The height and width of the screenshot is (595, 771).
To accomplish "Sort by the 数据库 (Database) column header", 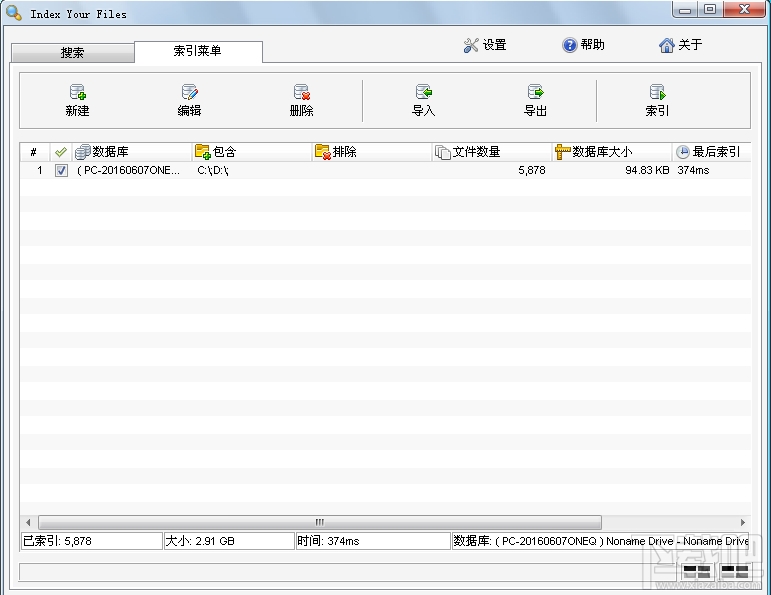I will [x=132, y=152].
